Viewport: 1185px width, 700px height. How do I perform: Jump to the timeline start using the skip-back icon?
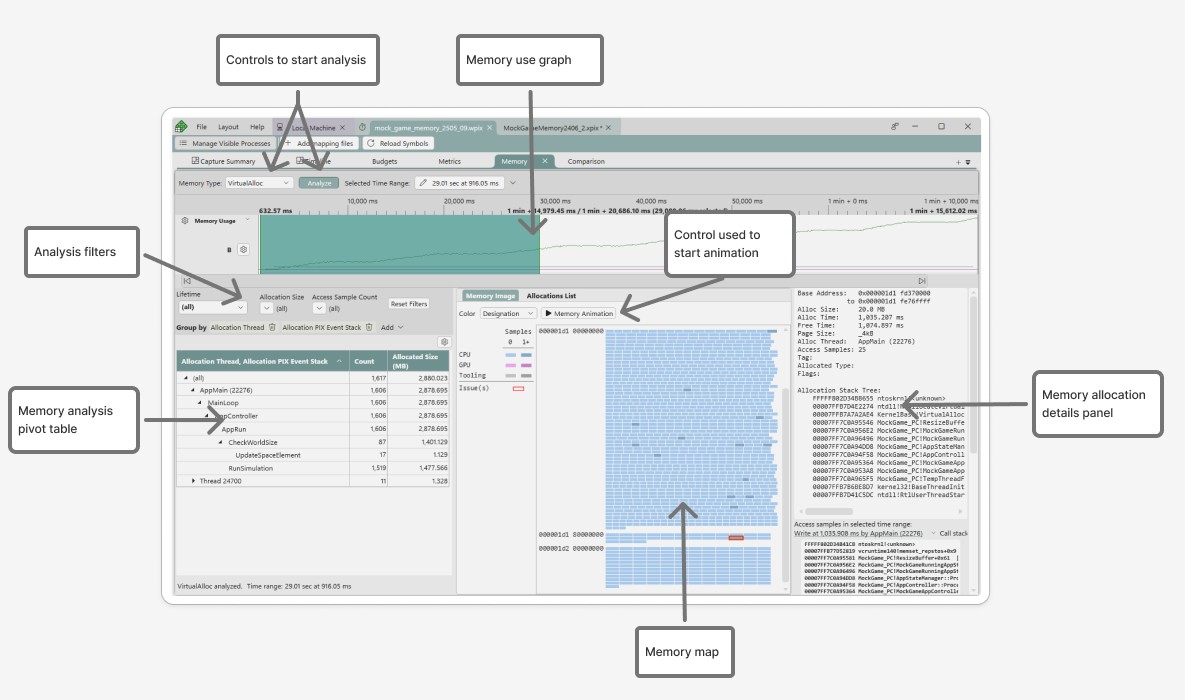[x=187, y=281]
